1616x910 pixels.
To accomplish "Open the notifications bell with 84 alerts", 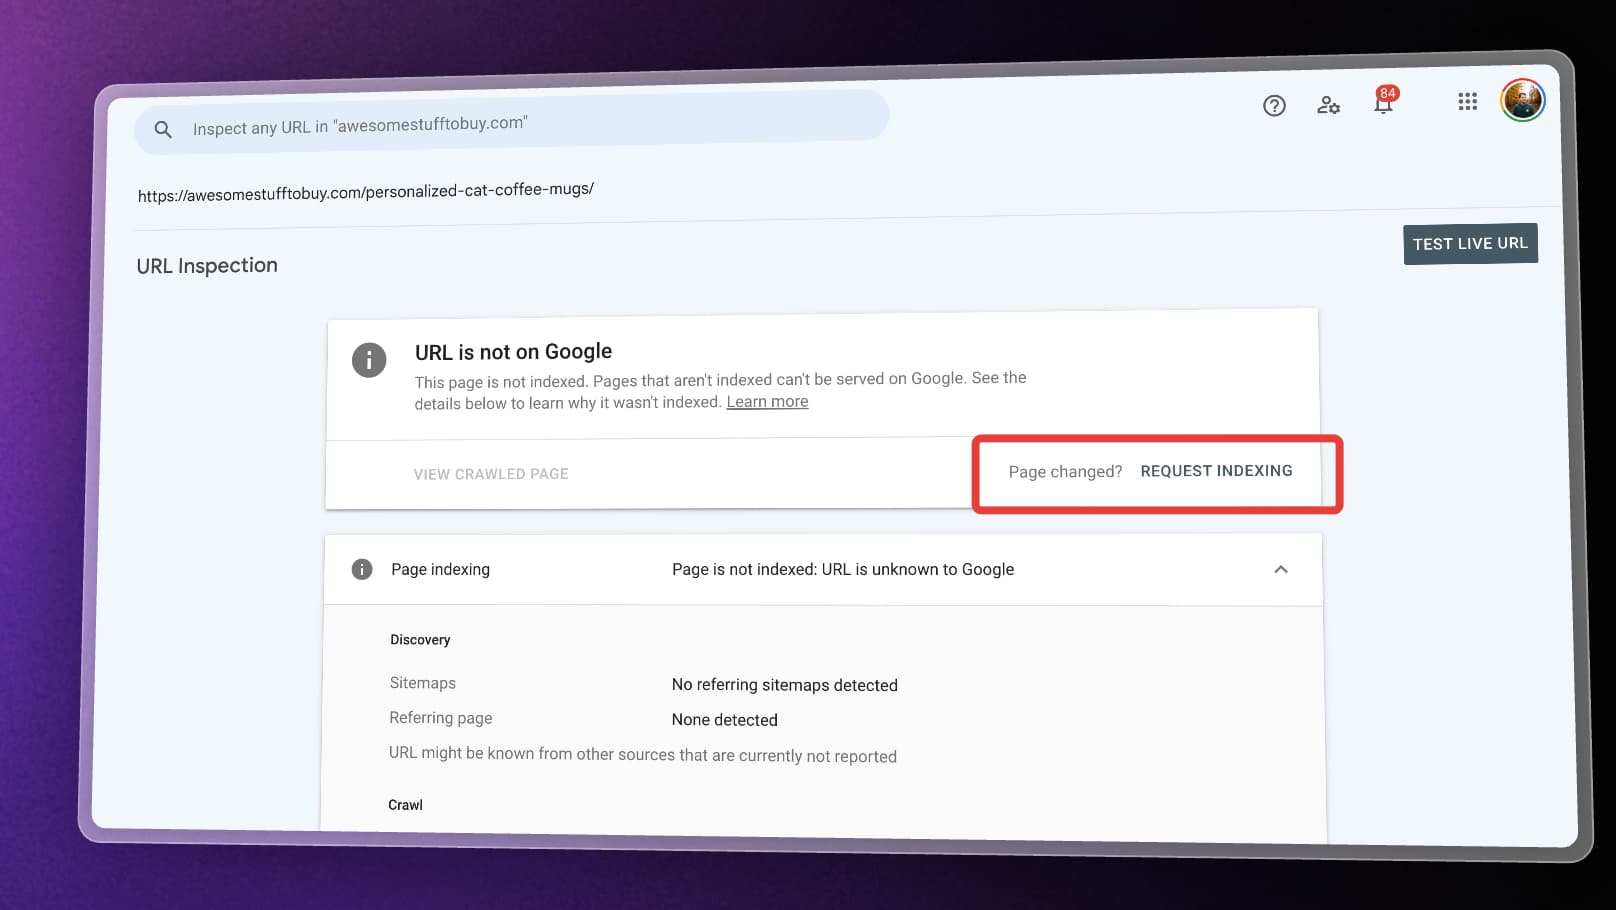I will coord(1384,107).
